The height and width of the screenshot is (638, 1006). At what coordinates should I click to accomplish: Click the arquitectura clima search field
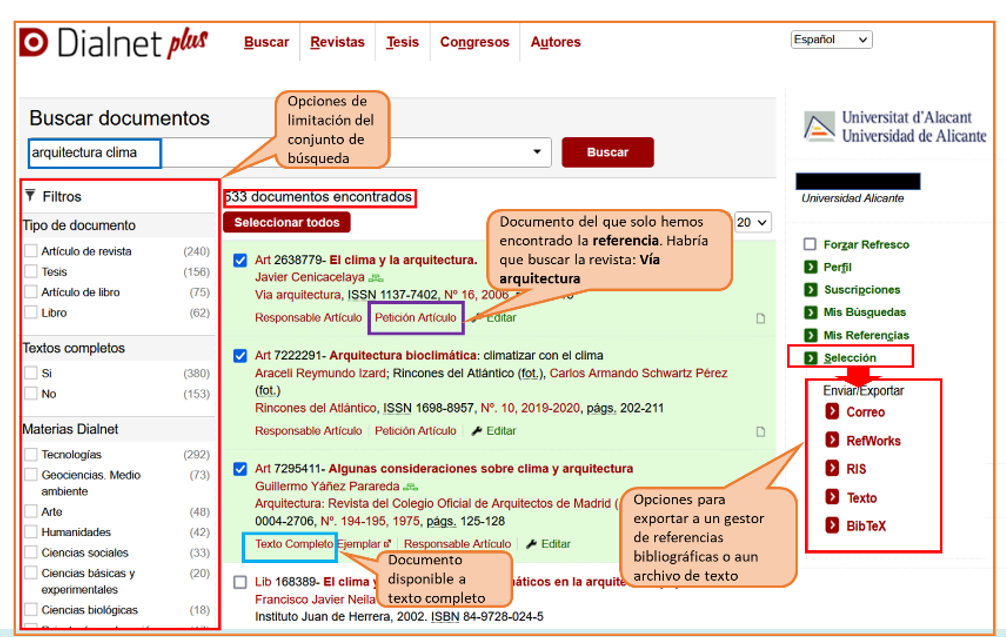click(94, 153)
